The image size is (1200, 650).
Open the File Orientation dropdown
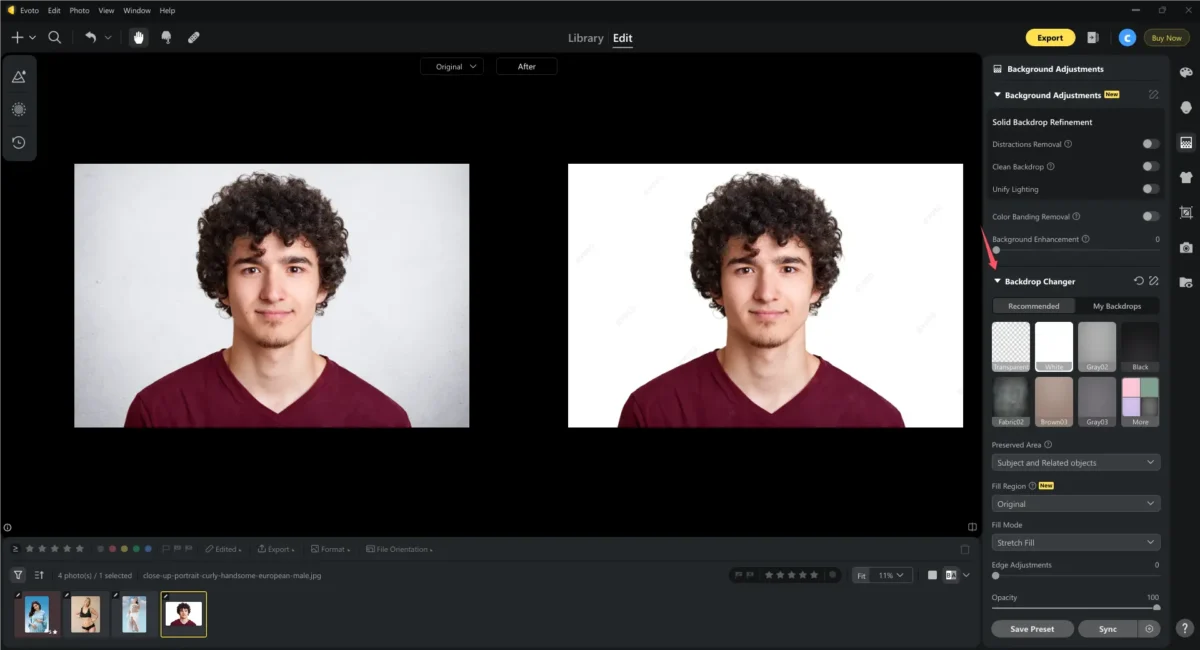[x=399, y=549]
